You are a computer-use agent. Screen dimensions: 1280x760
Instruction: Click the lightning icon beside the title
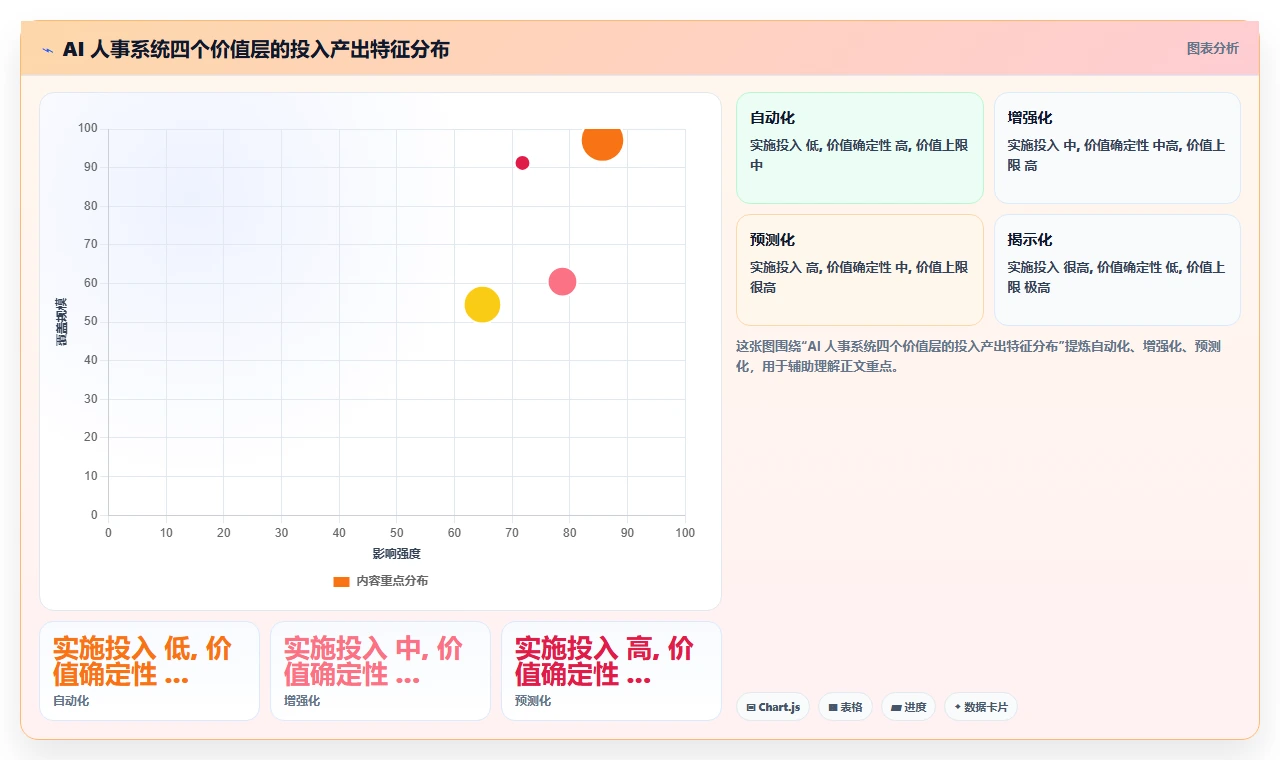pyautogui.click(x=47, y=50)
